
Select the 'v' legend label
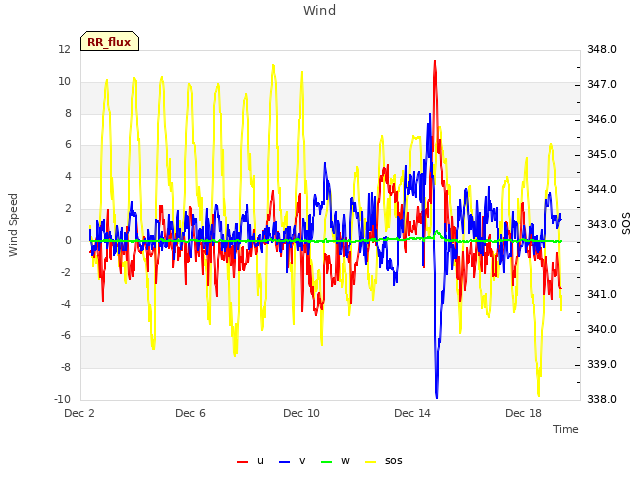tap(302, 461)
